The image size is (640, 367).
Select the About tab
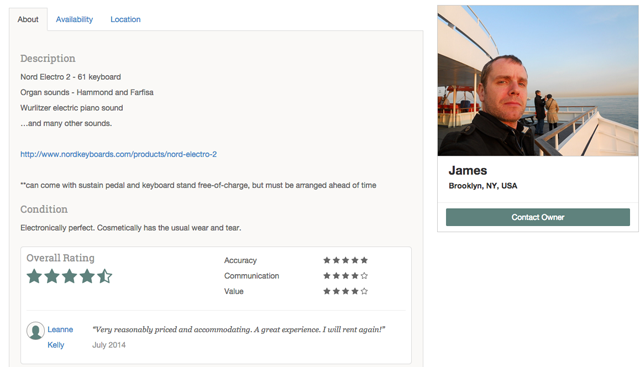point(28,19)
